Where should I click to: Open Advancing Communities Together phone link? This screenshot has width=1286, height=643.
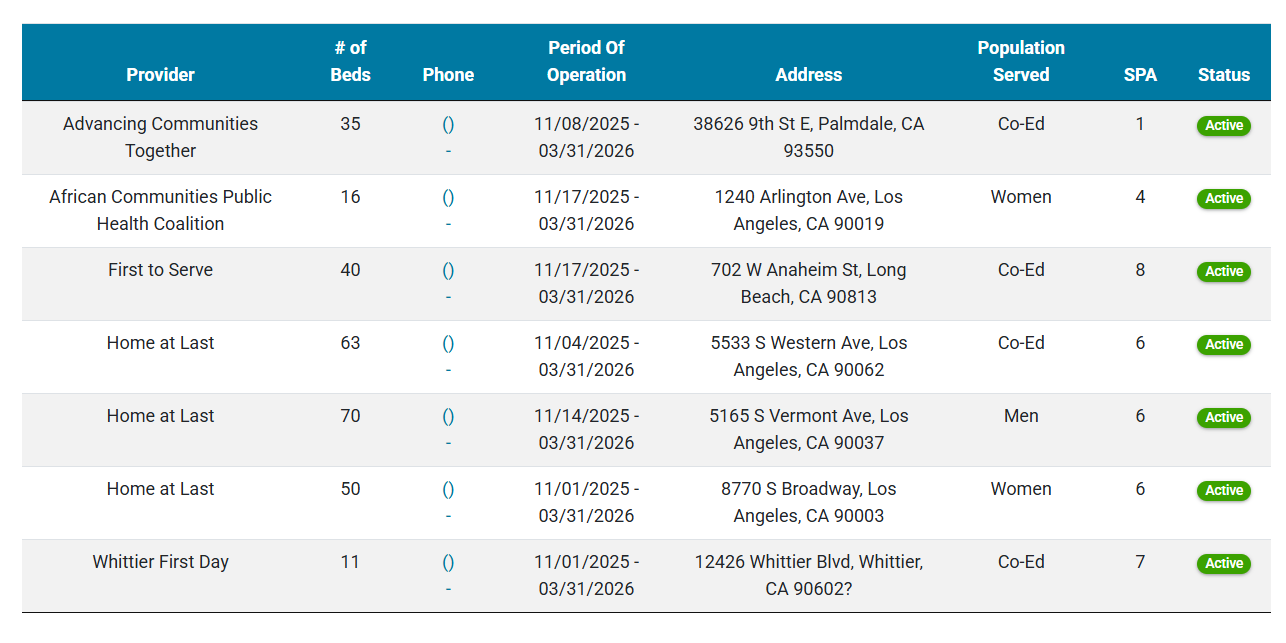point(448,125)
